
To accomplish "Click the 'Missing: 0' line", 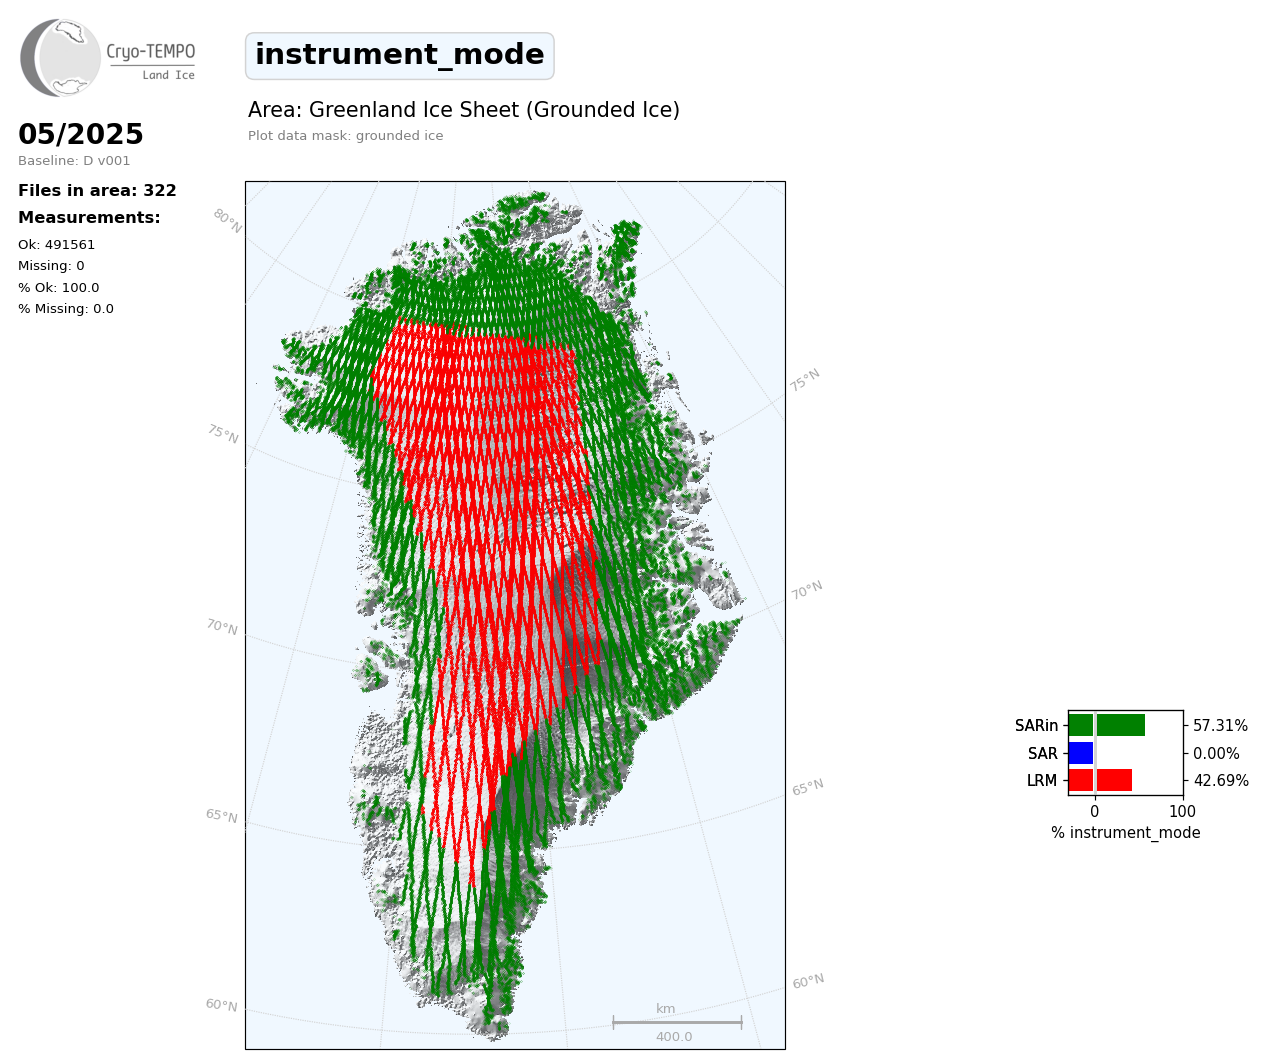I will [51, 266].
